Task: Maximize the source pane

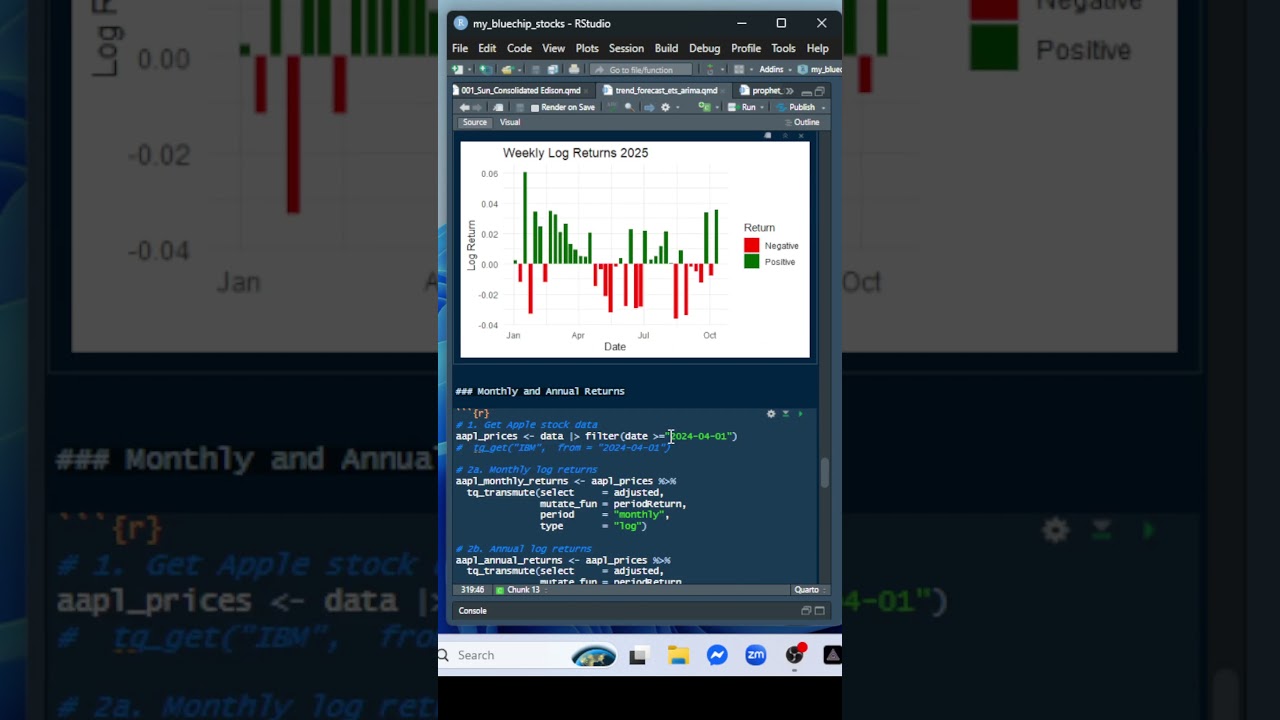Action: pos(819,91)
